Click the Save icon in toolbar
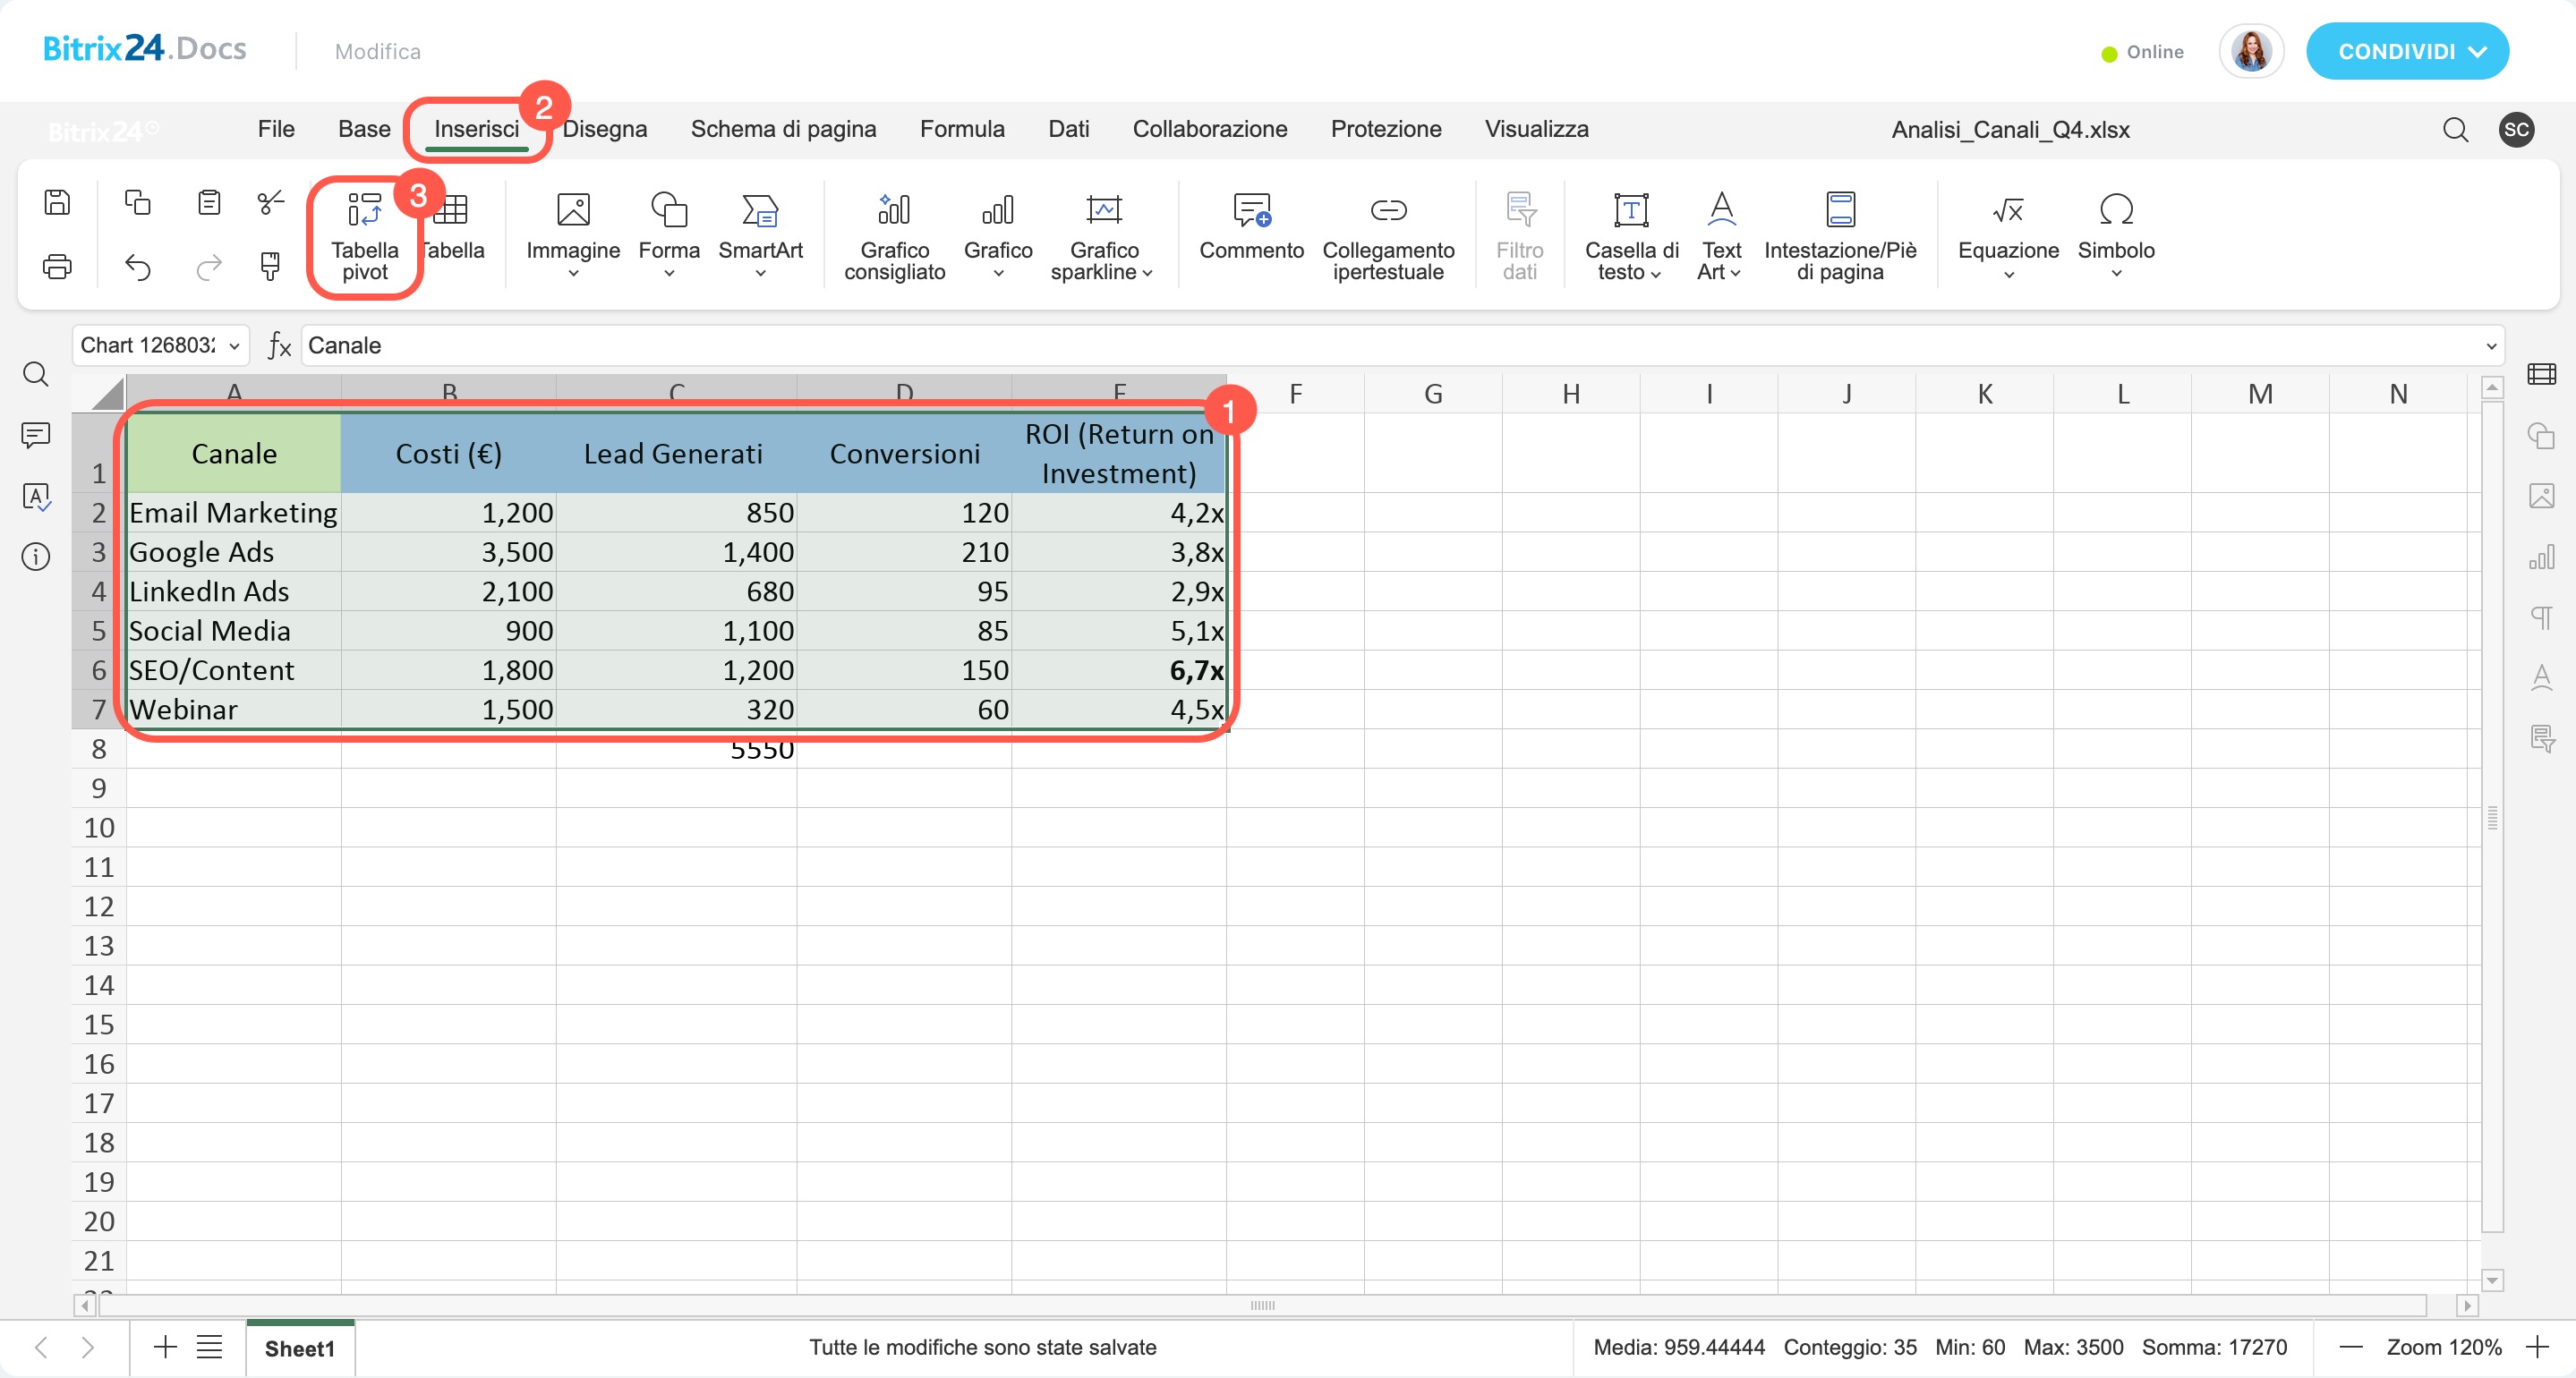2576x1378 pixels. (x=57, y=203)
